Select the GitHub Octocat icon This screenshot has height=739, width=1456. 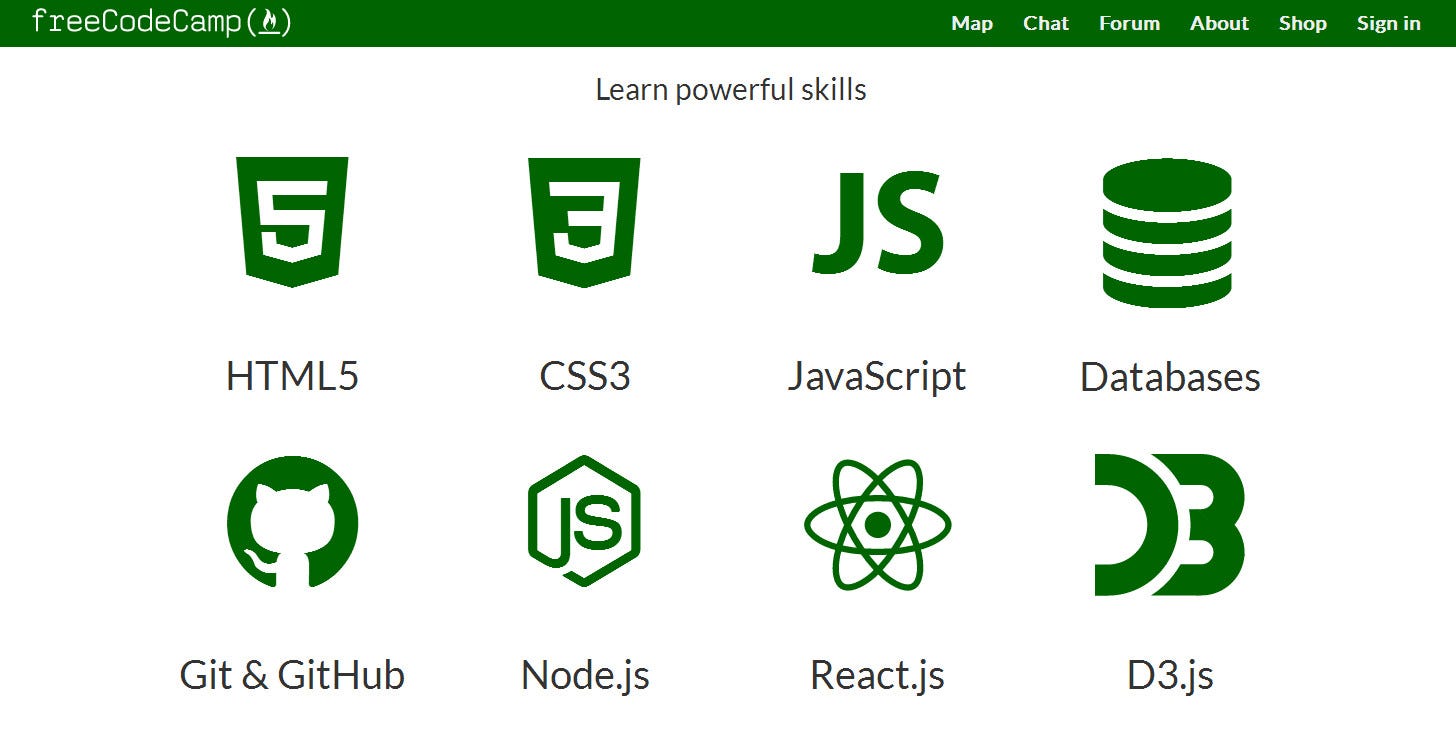tap(292, 522)
